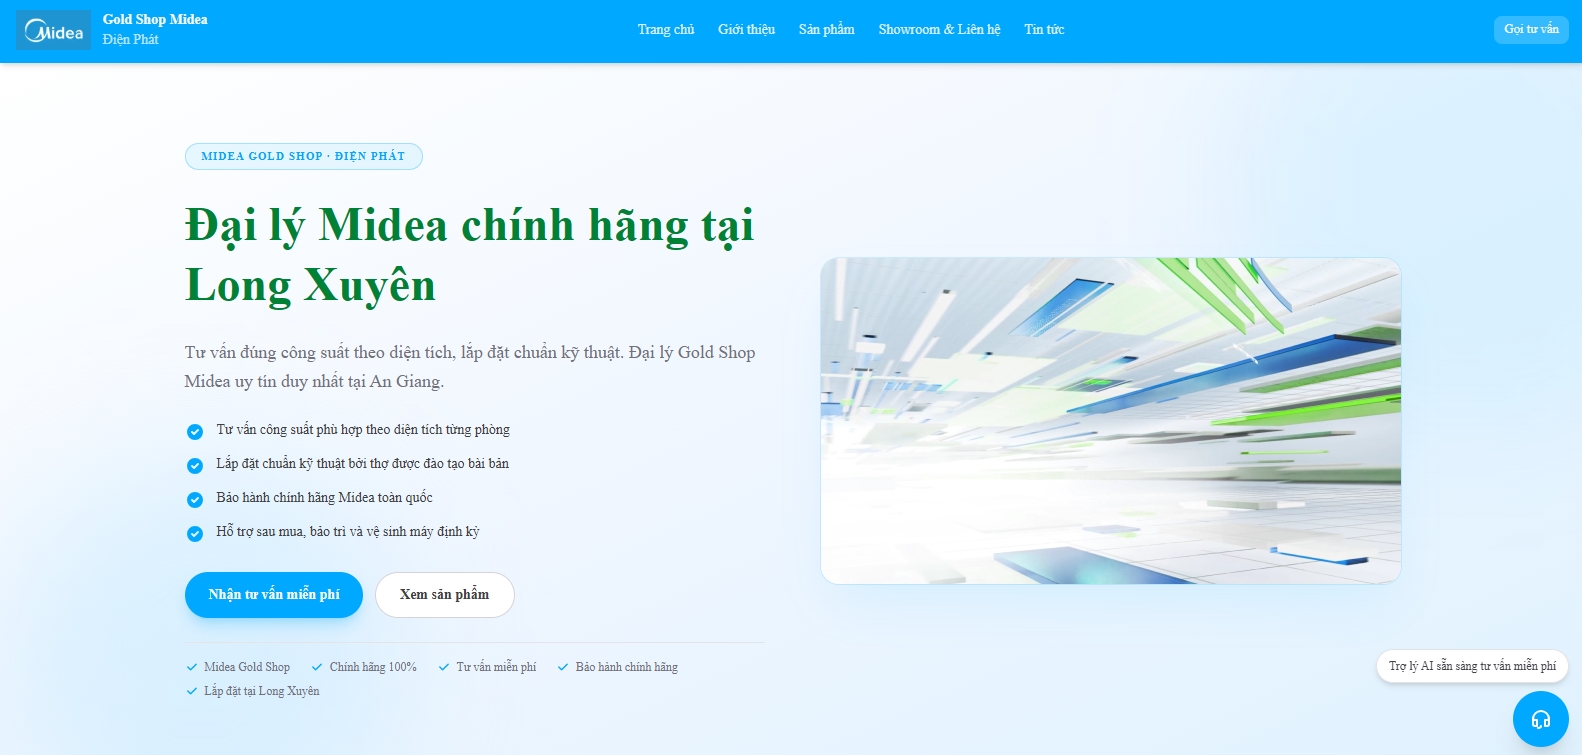
Task: Click 'Midea Gold Shop' footer badge text
Action: click(x=247, y=667)
